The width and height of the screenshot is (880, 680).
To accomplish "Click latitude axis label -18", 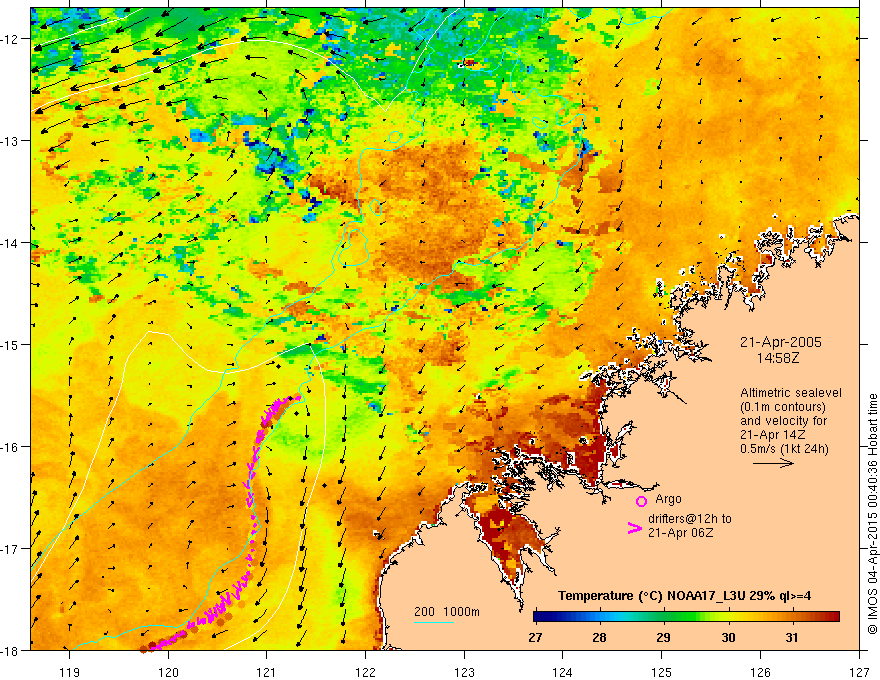I will (x=10, y=651).
